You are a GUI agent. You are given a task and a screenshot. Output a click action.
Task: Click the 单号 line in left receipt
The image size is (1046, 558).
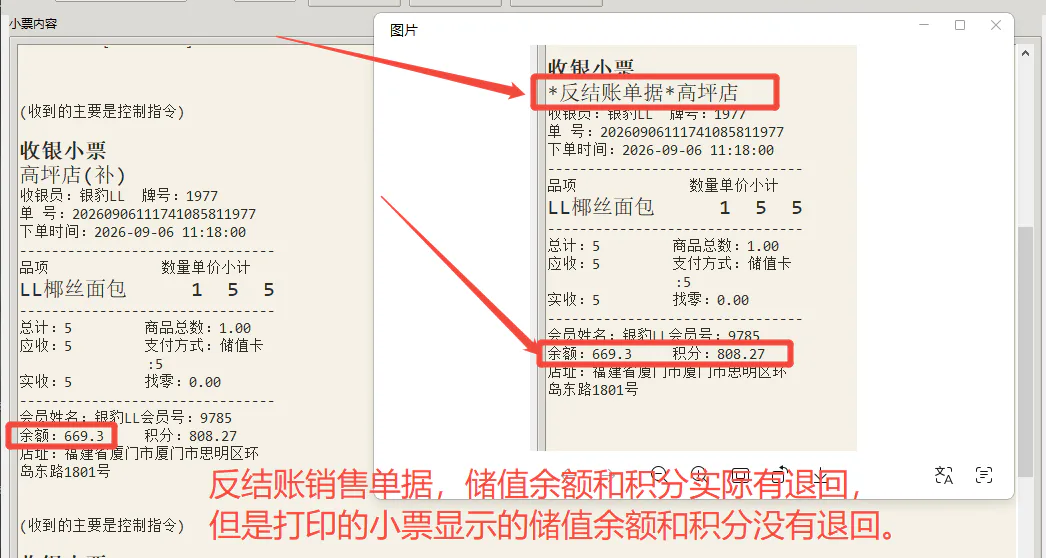coord(137,214)
